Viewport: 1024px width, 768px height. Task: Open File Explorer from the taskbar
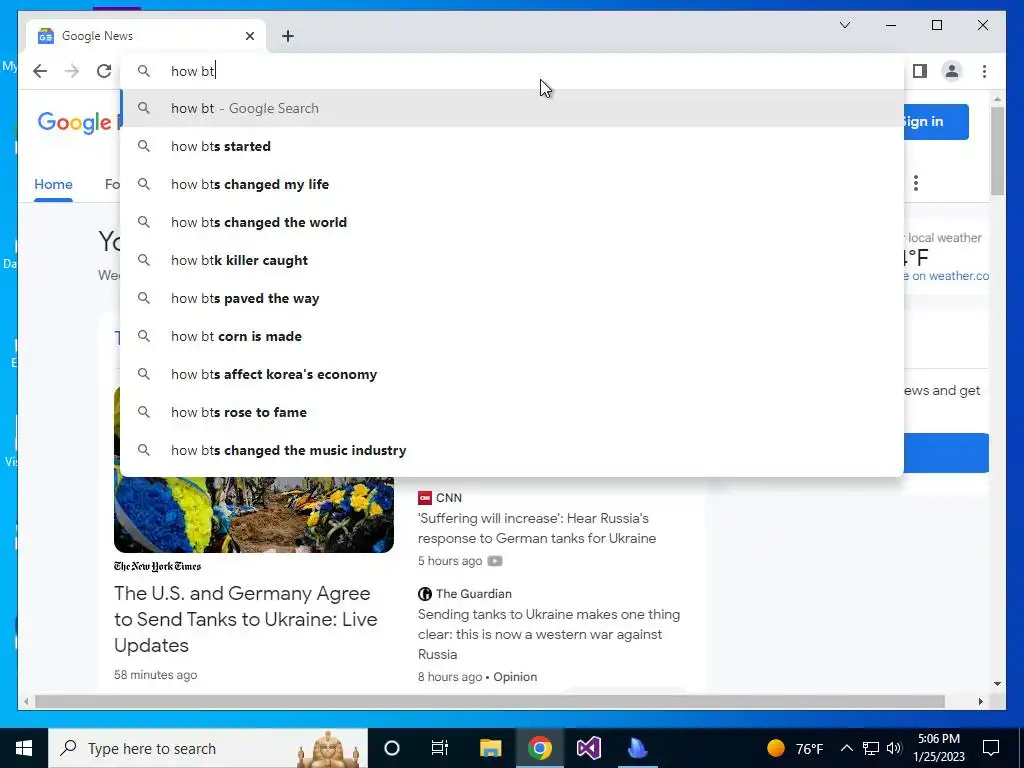[490, 748]
